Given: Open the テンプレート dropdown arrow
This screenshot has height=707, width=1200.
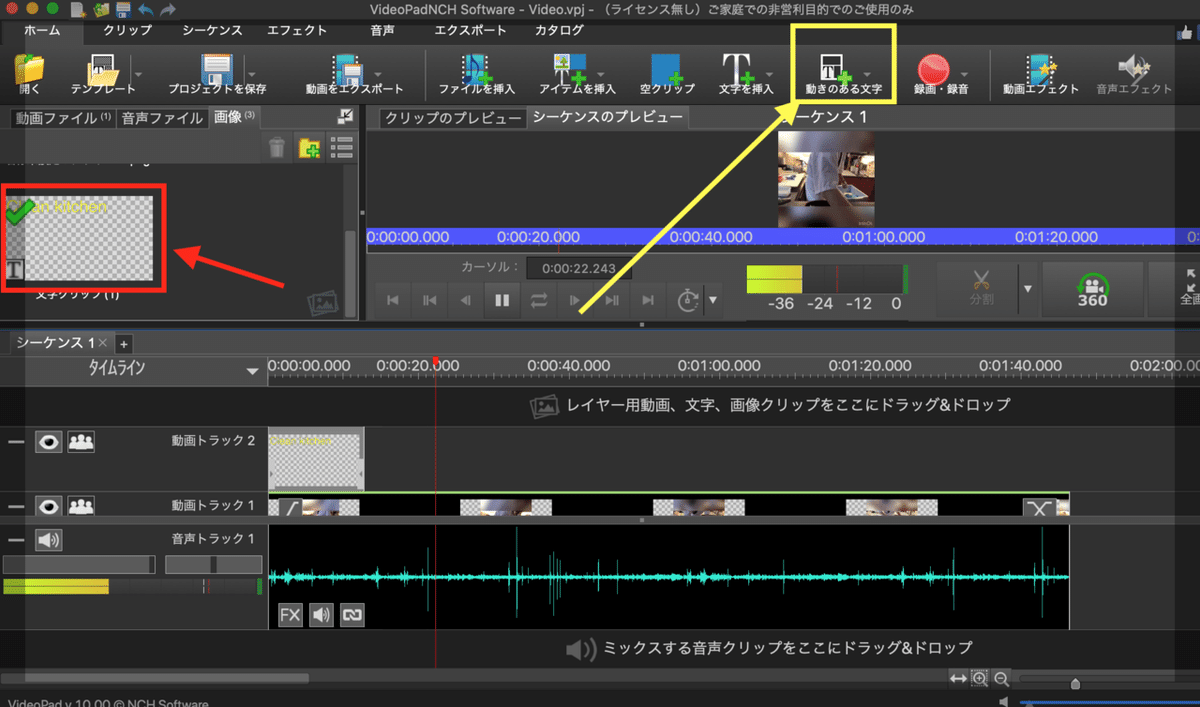Looking at the screenshot, I should [x=137, y=74].
